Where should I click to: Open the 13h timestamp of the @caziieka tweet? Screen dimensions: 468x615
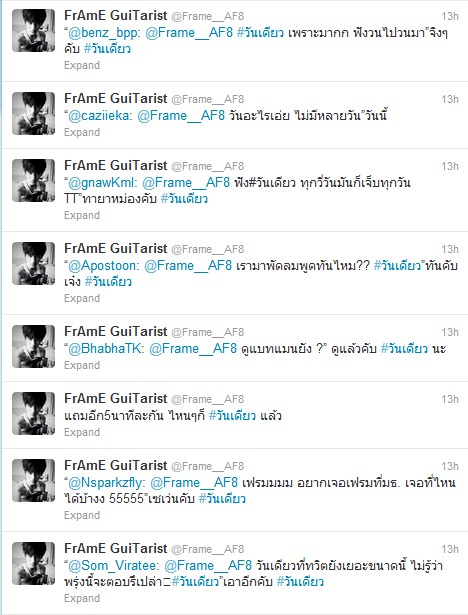(x=450, y=99)
